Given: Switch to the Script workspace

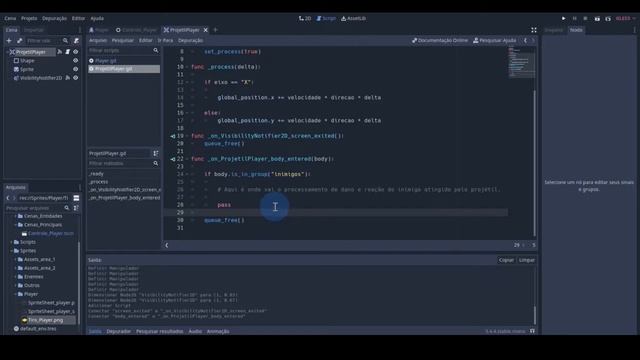Looking at the screenshot, I should pyautogui.click(x=326, y=18).
